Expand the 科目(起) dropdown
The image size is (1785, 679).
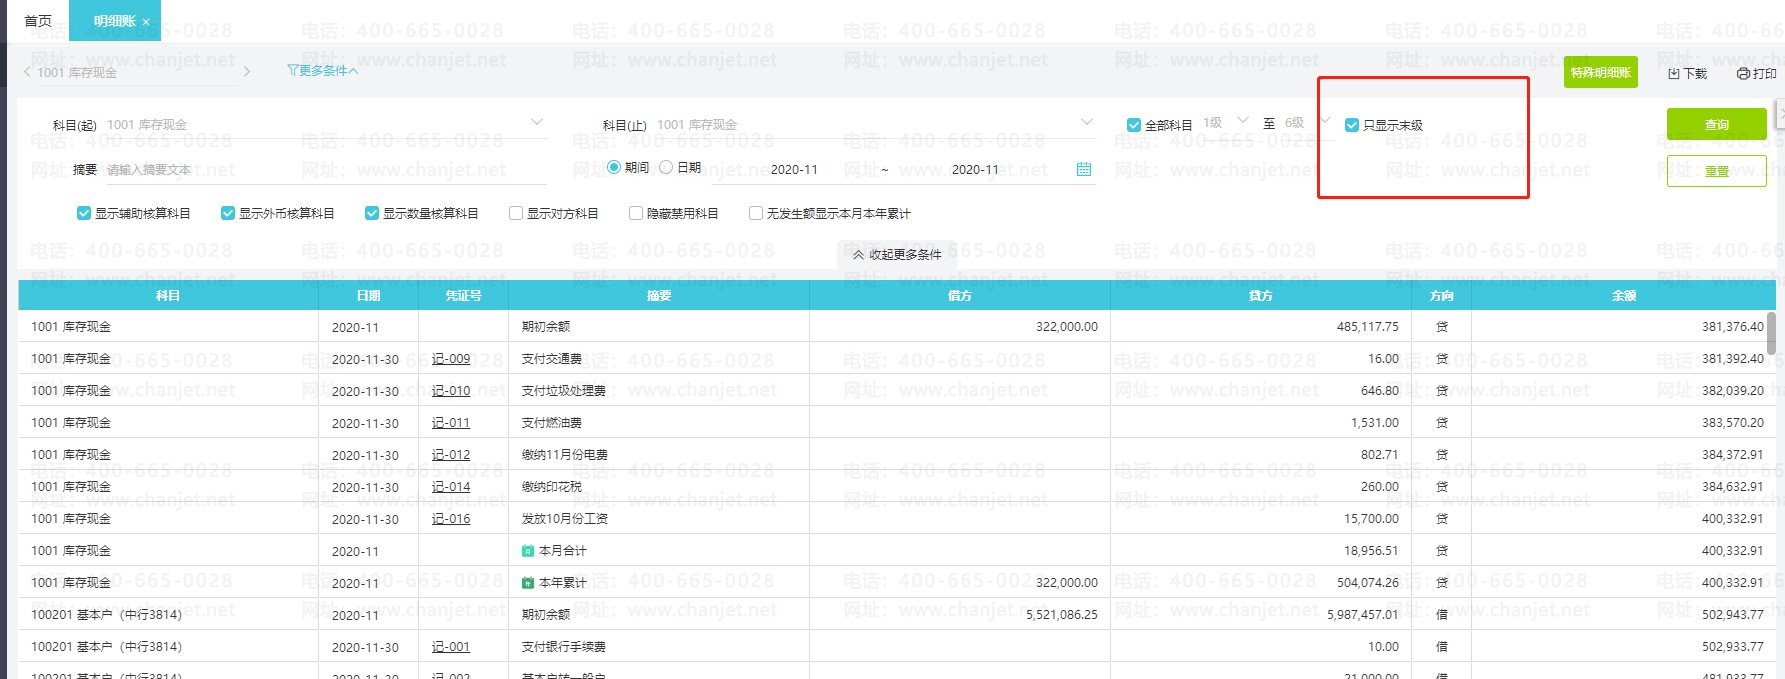[537, 123]
